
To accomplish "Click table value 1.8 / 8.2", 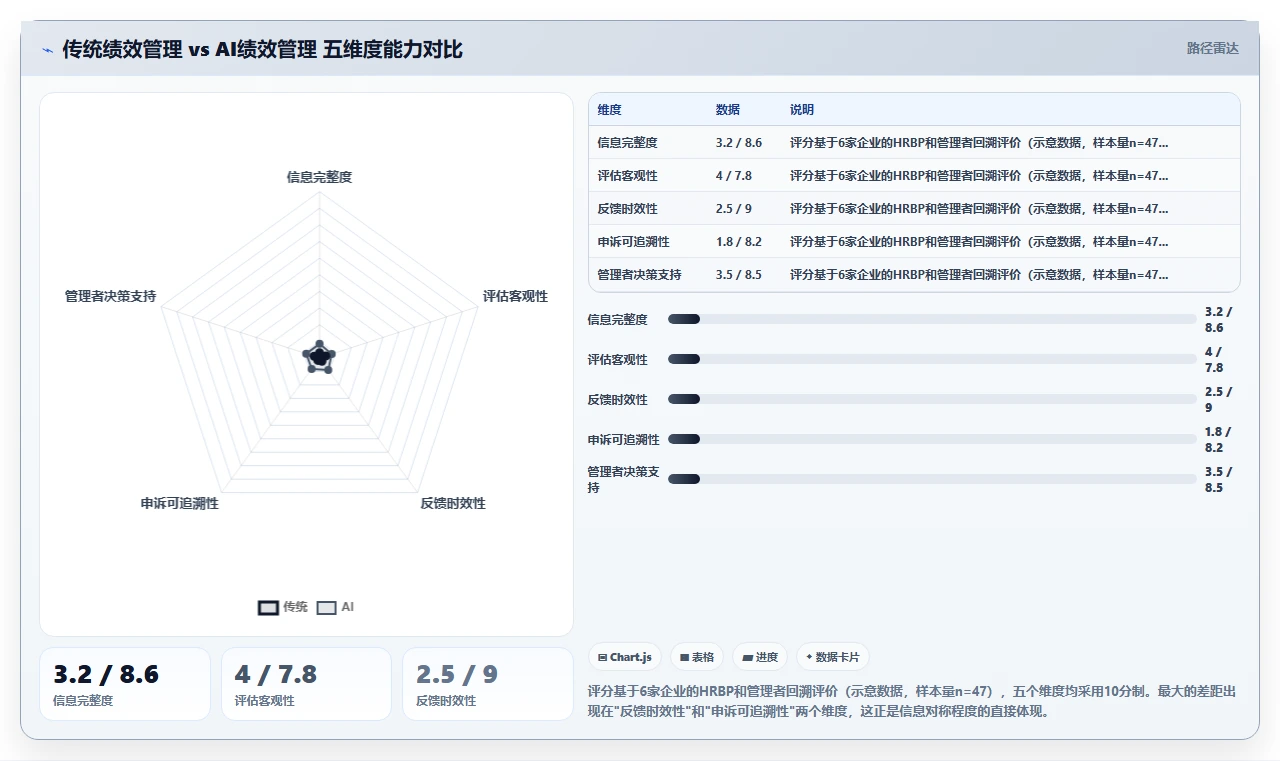I will click(739, 242).
